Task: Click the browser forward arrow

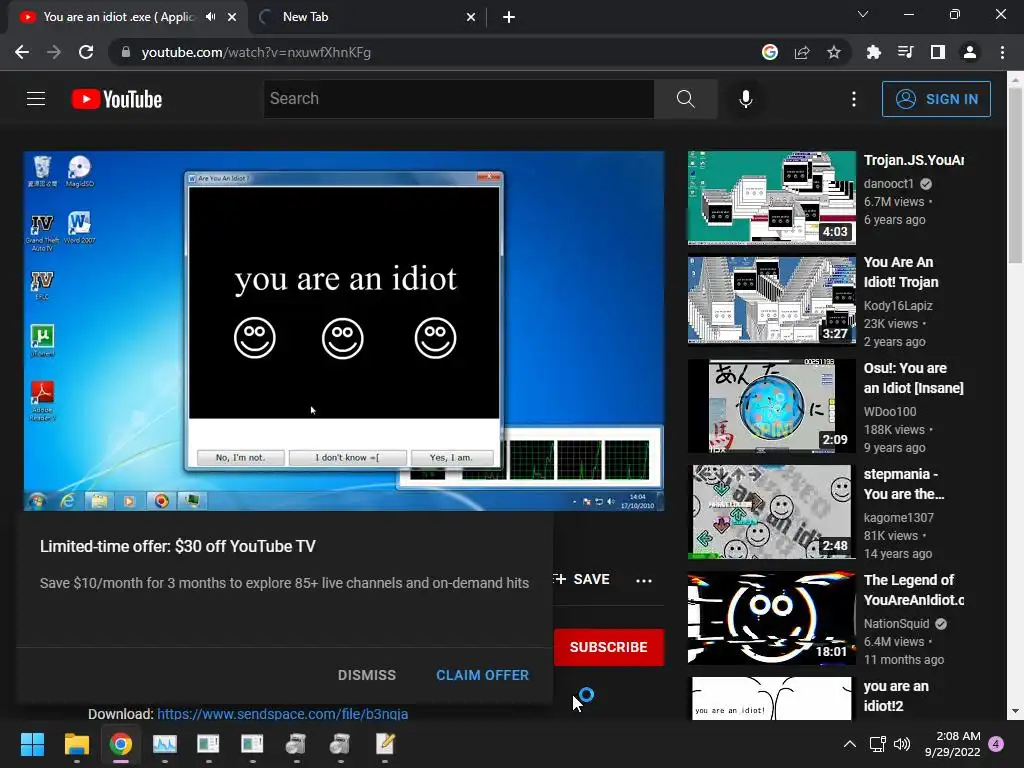Action: (54, 52)
